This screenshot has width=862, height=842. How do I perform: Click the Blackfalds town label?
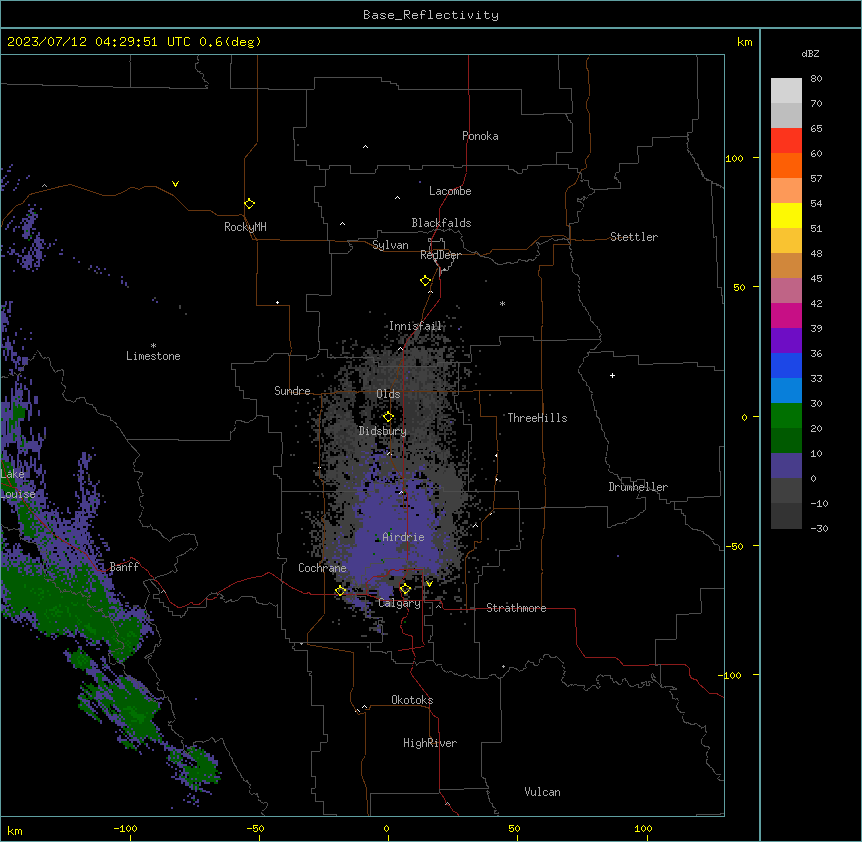click(x=441, y=223)
